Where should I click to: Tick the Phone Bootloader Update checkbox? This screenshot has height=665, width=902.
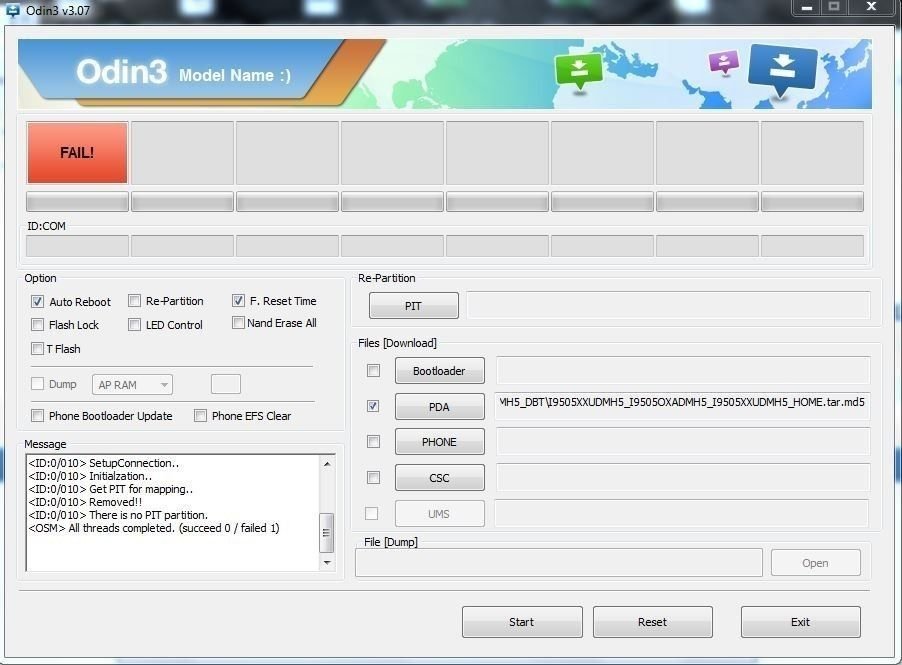coord(37,415)
